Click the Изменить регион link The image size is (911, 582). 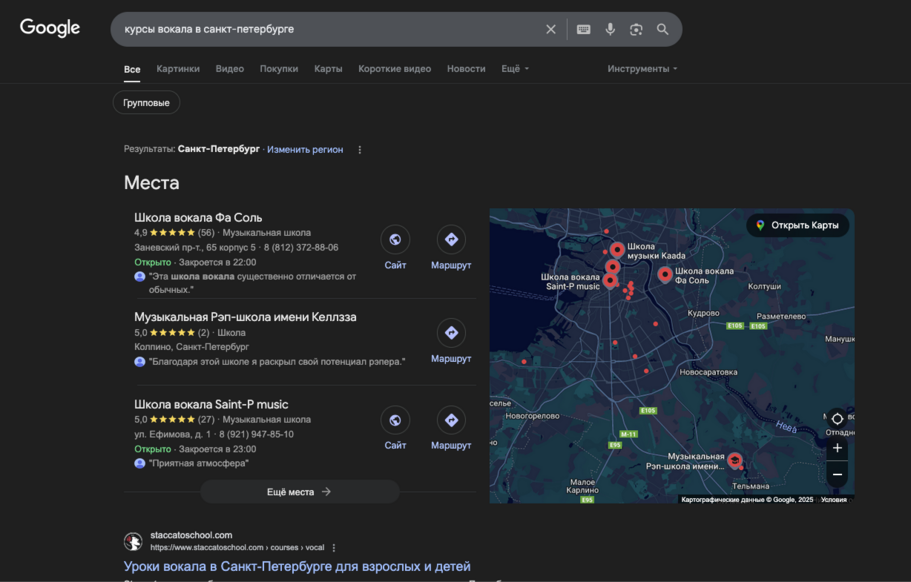(305, 149)
